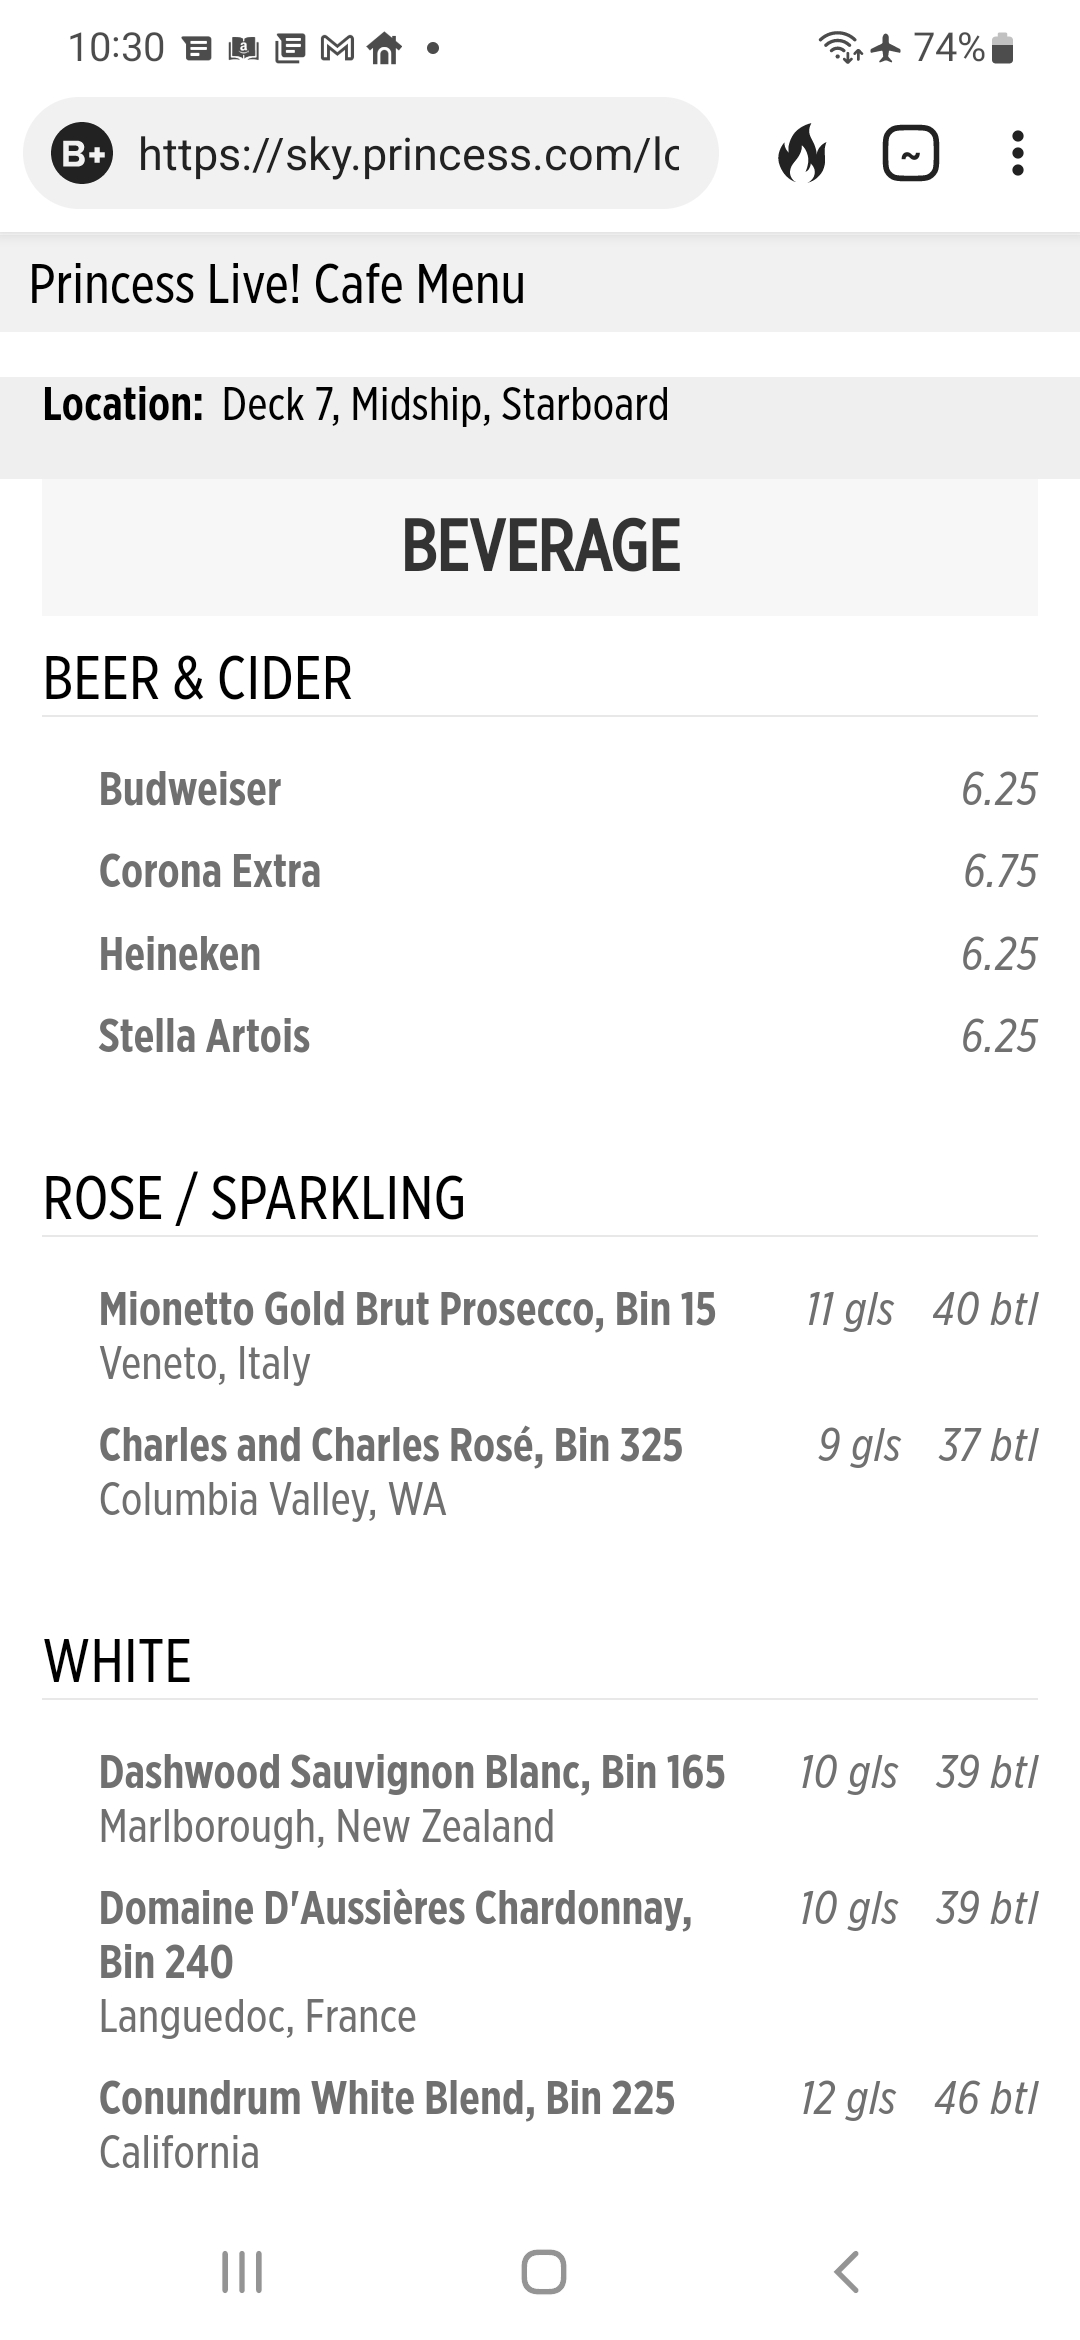Tap the battery icon in status bar
This screenshot has height=2340, width=1080.
pyautogui.click(x=1002, y=48)
